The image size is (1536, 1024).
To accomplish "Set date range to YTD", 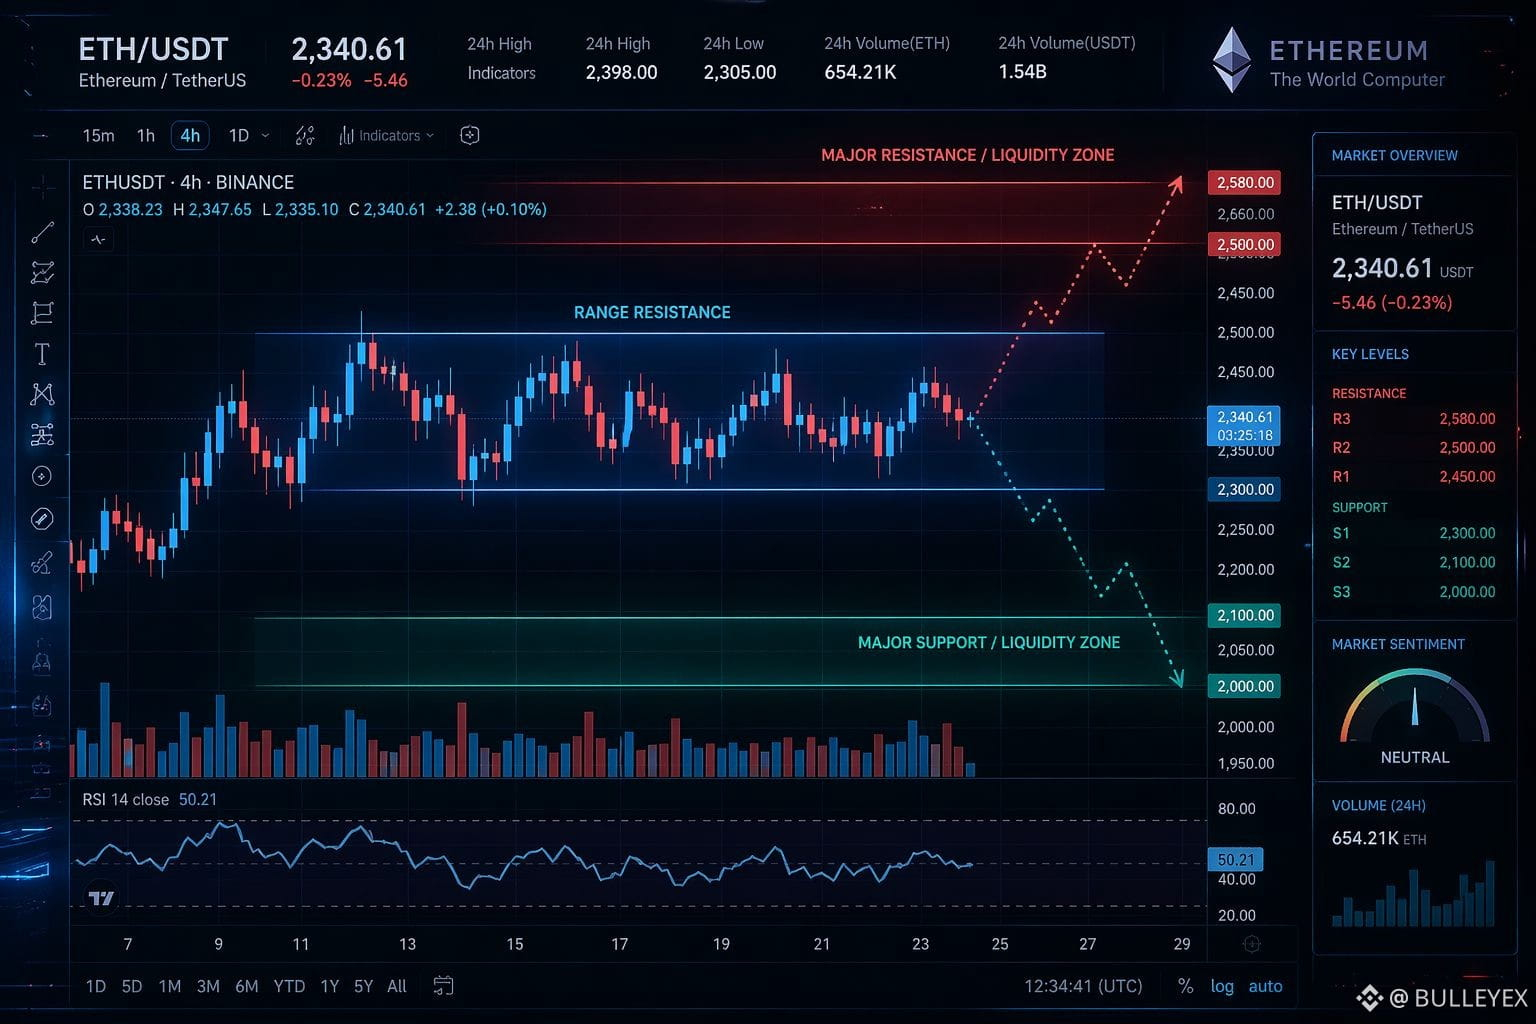I will [x=289, y=986].
